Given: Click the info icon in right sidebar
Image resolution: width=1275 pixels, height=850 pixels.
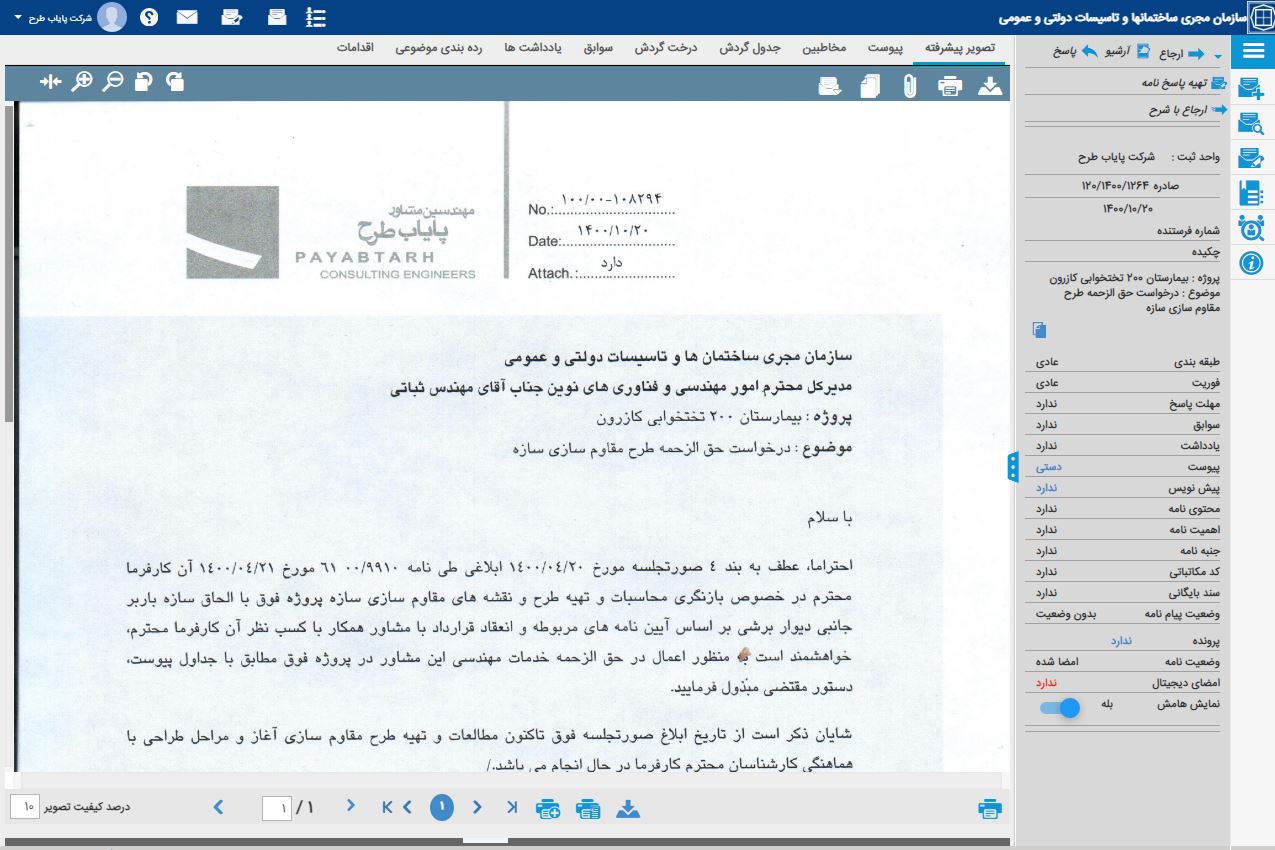Looking at the screenshot, I should click(1251, 263).
